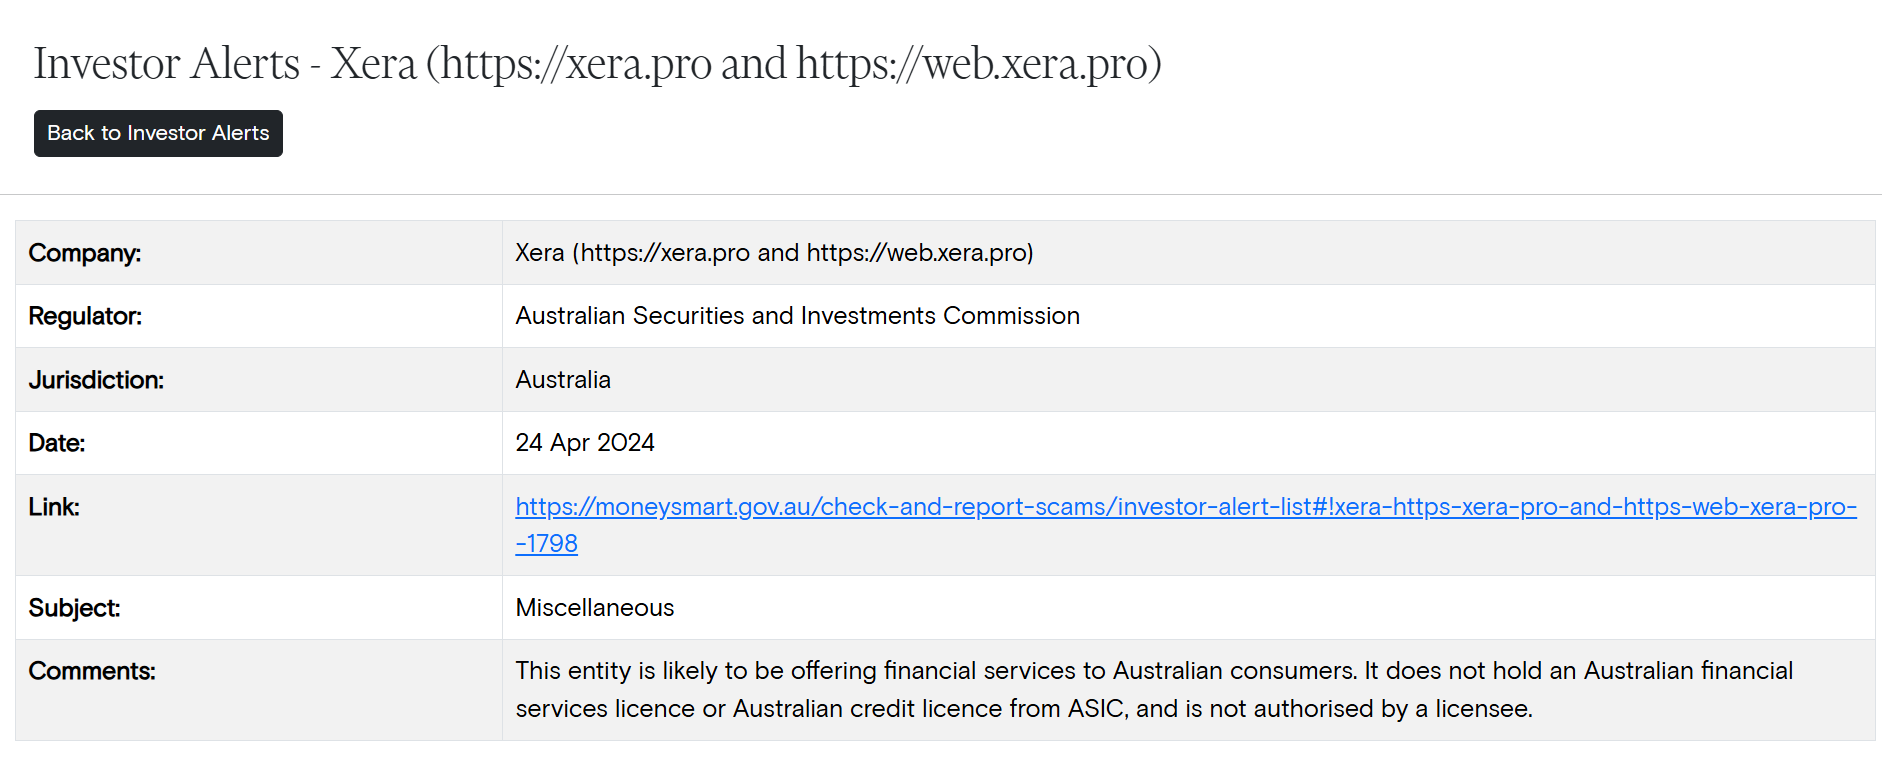Select the Regulator: row label
The height and width of the screenshot is (757, 1882).
coord(85,316)
